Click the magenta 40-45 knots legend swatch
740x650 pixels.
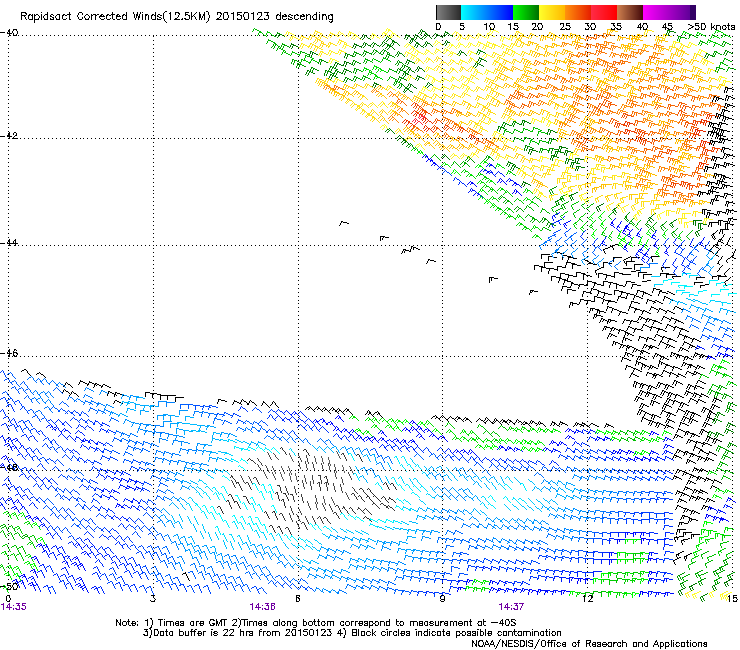click(656, 12)
